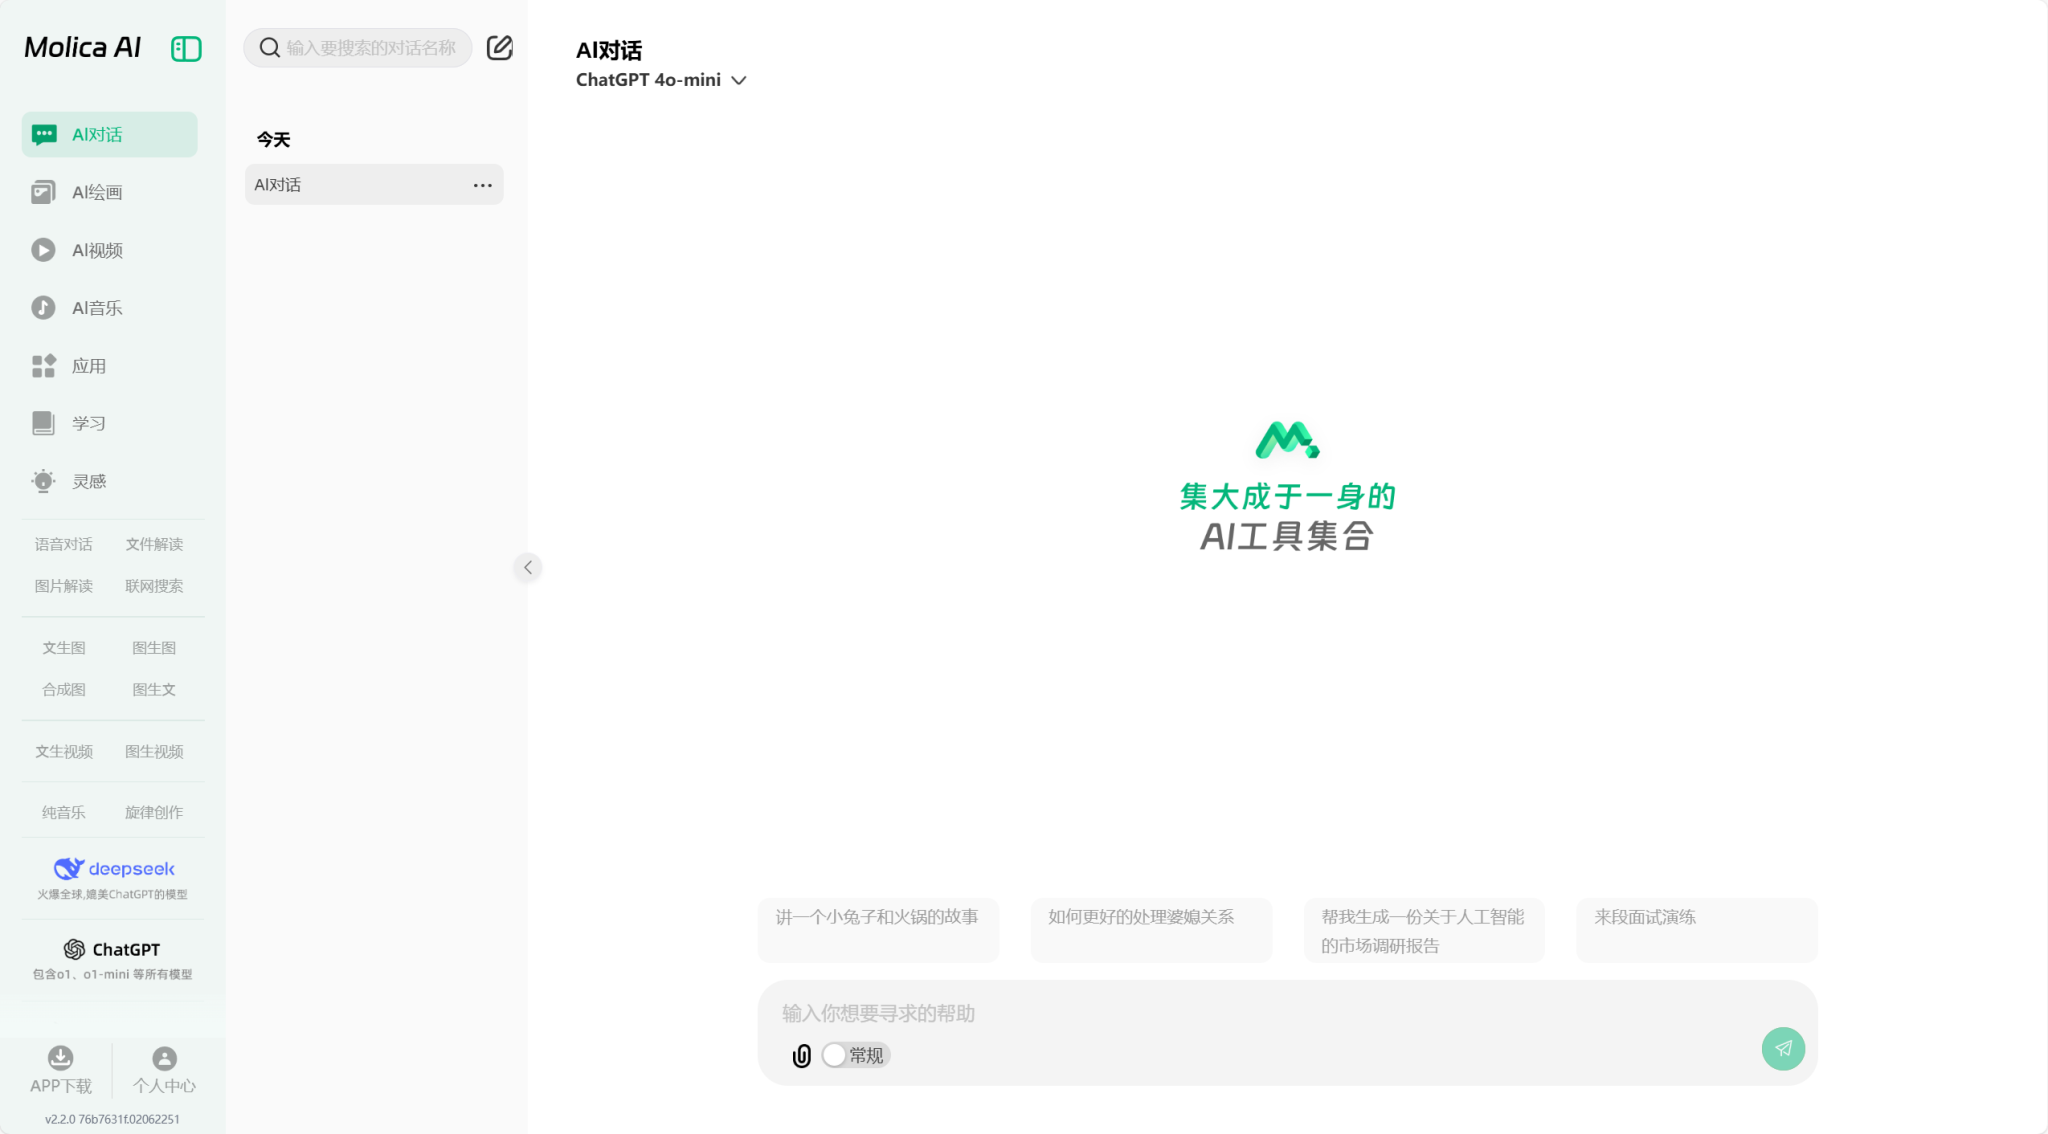Click the paperclip attachment icon

point(801,1056)
